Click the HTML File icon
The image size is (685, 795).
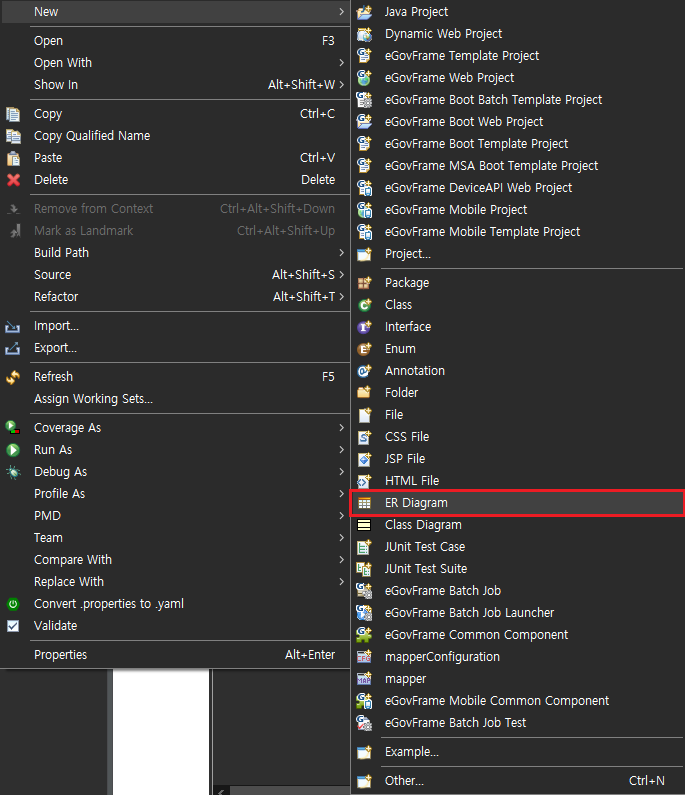[364, 481]
